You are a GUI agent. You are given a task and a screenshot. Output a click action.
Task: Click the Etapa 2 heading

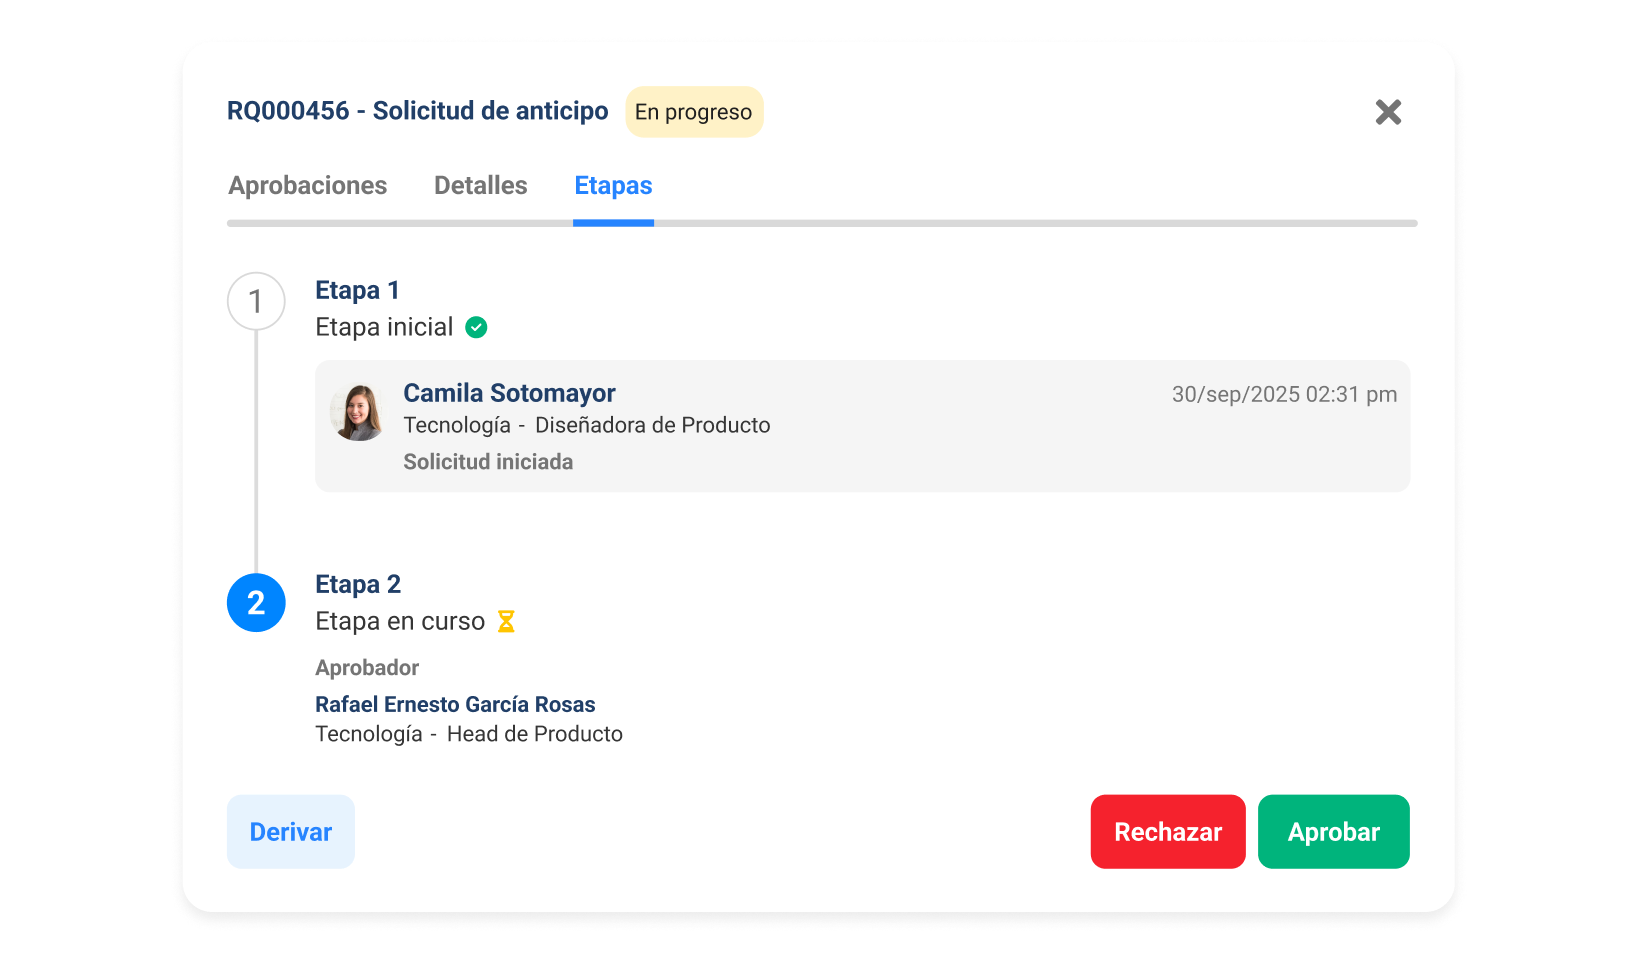pos(358,584)
